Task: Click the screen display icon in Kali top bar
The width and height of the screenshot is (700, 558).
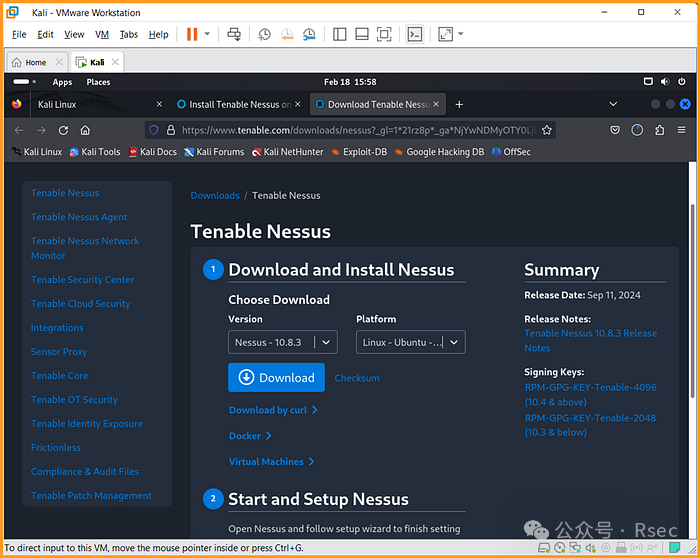Action: coord(648,82)
